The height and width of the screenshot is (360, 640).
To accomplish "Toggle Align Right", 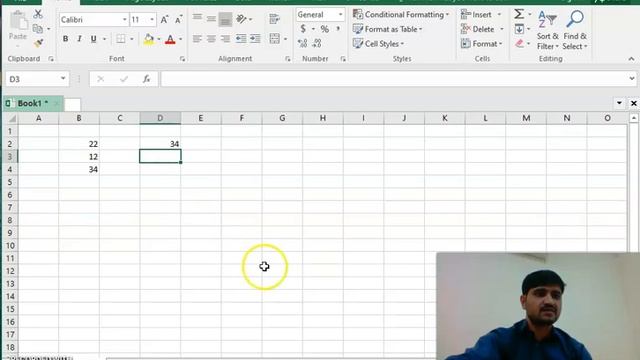I will [225, 39].
